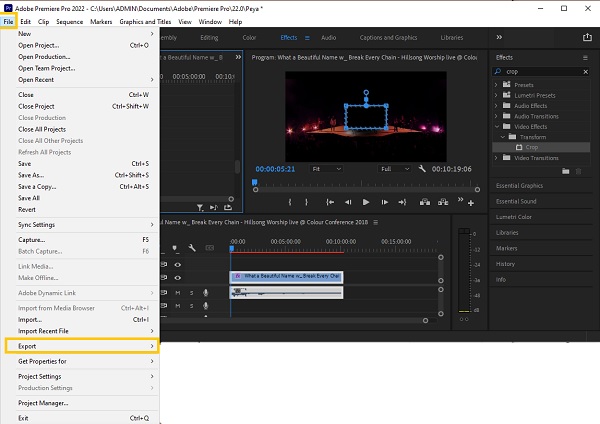Open the Full playback resolution dropdown
The height and width of the screenshot is (424, 600).
click(x=395, y=169)
